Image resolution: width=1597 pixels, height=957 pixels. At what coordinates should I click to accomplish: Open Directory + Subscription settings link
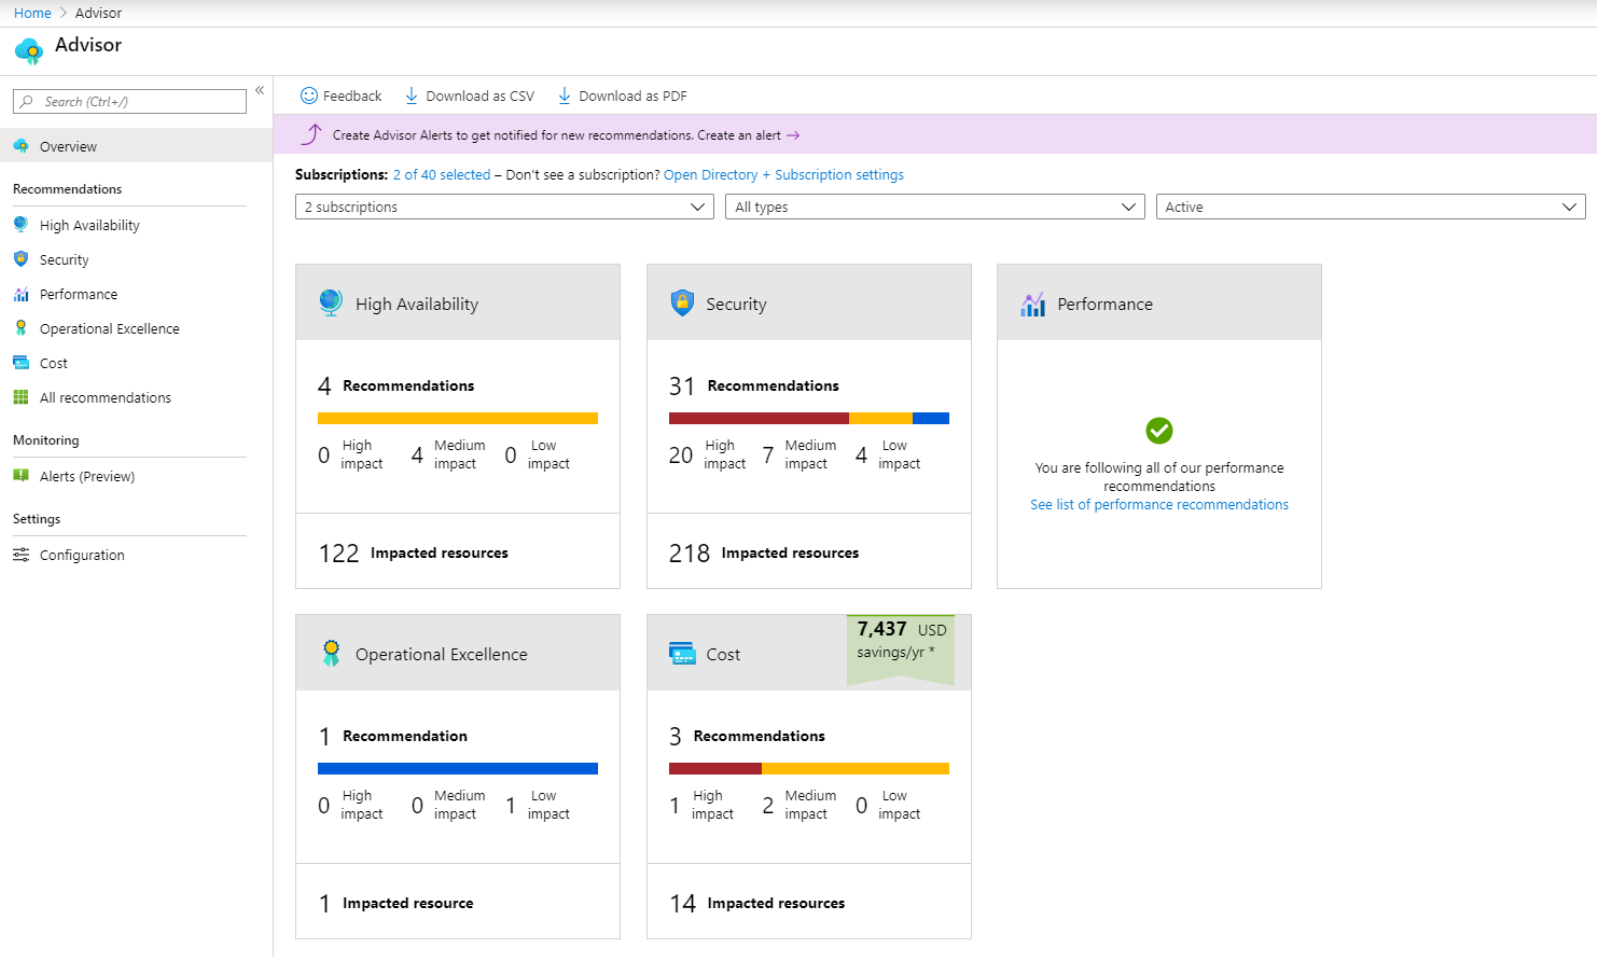[x=784, y=175]
